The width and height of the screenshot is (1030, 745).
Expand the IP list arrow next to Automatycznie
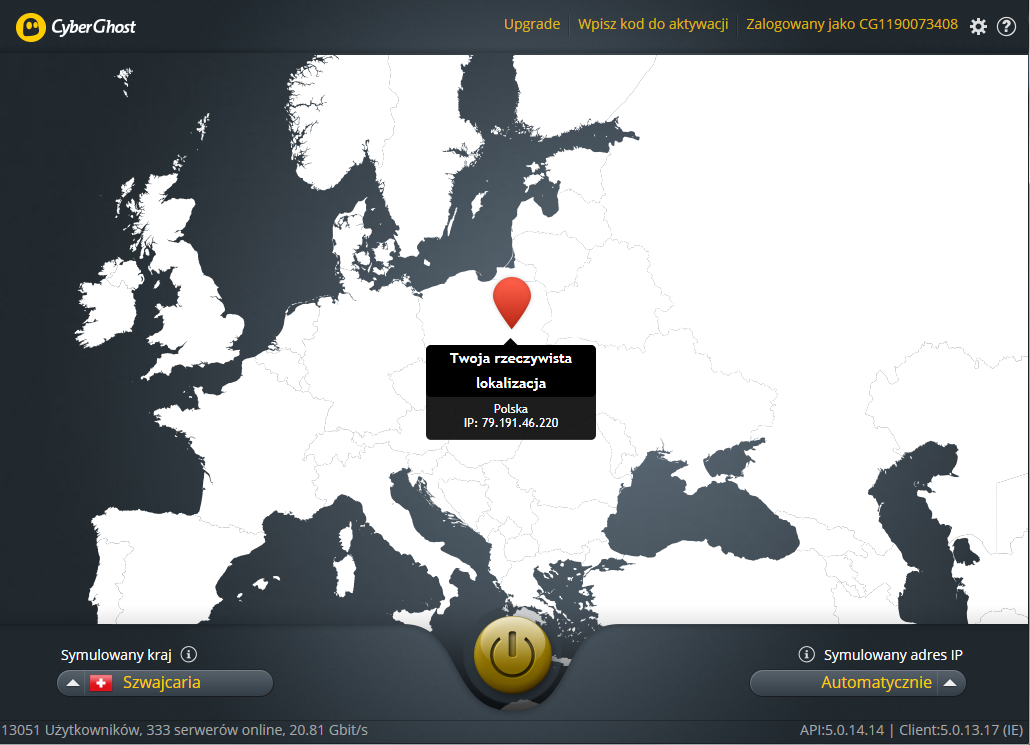[950, 683]
